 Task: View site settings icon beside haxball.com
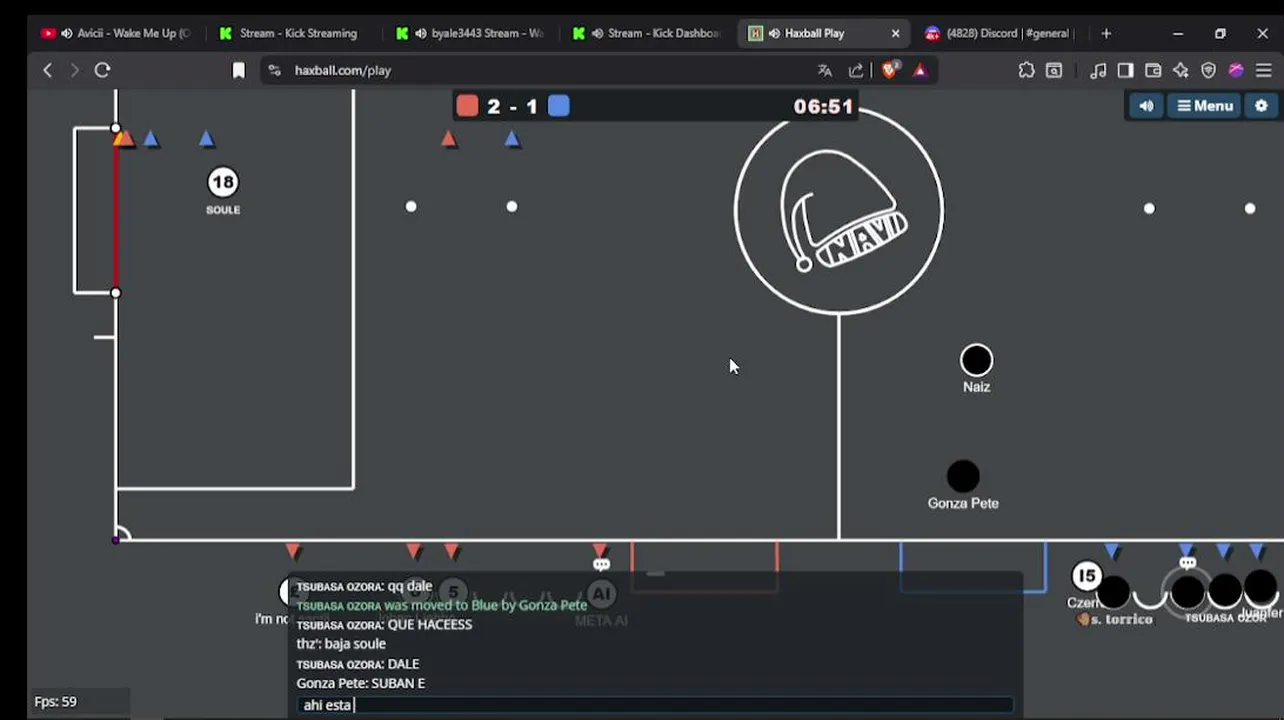pos(275,70)
